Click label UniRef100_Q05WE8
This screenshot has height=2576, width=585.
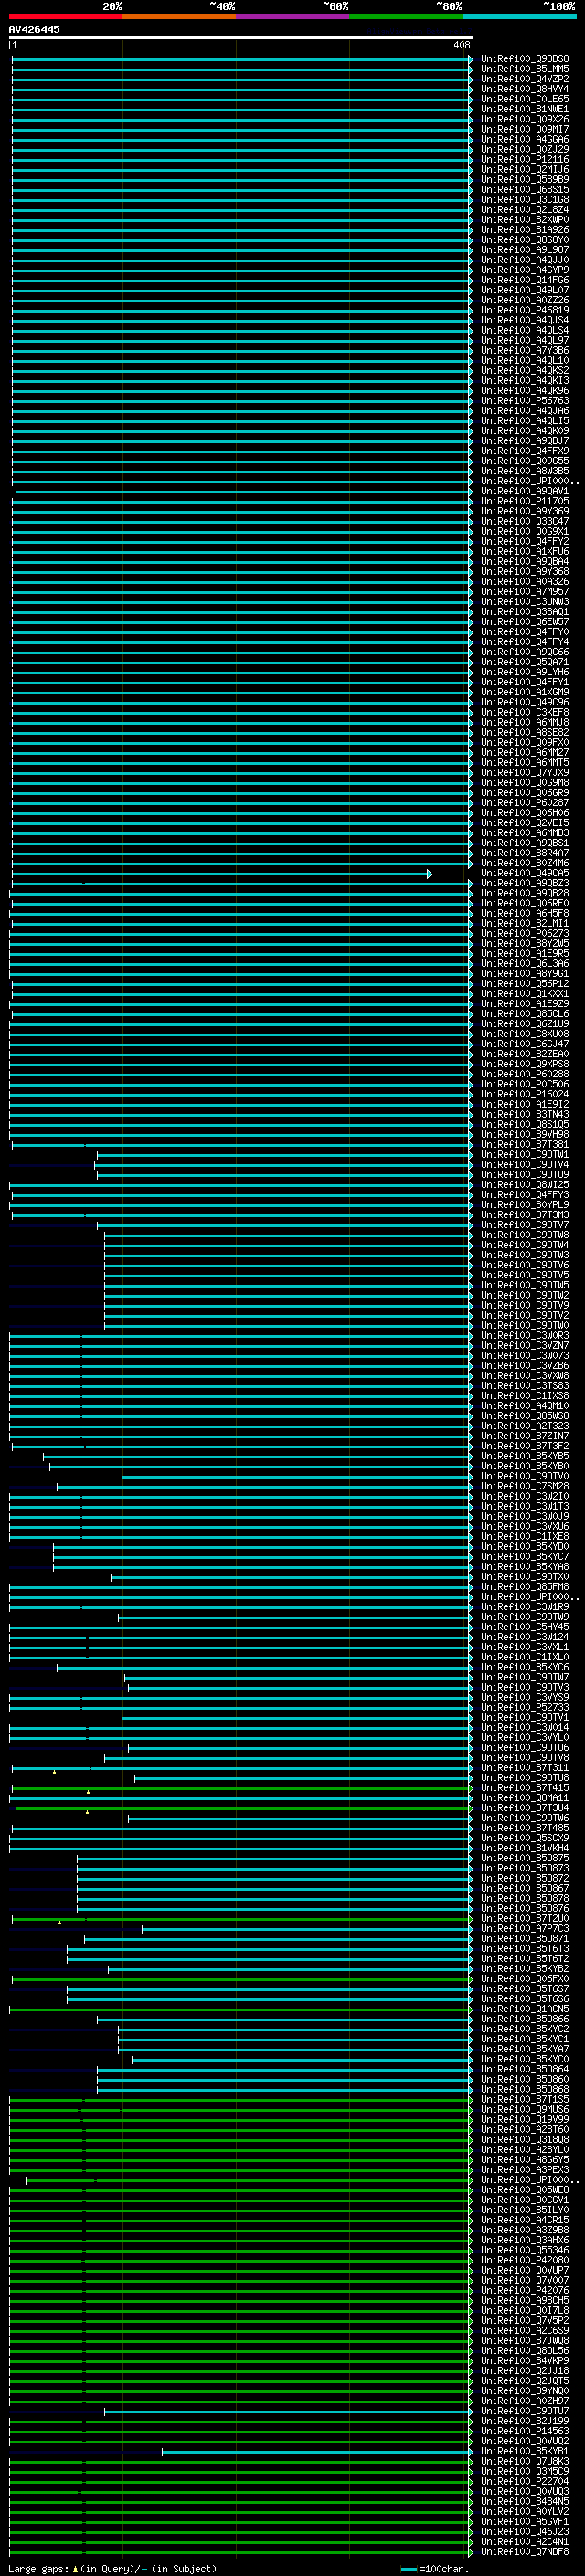(x=525, y=2190)
